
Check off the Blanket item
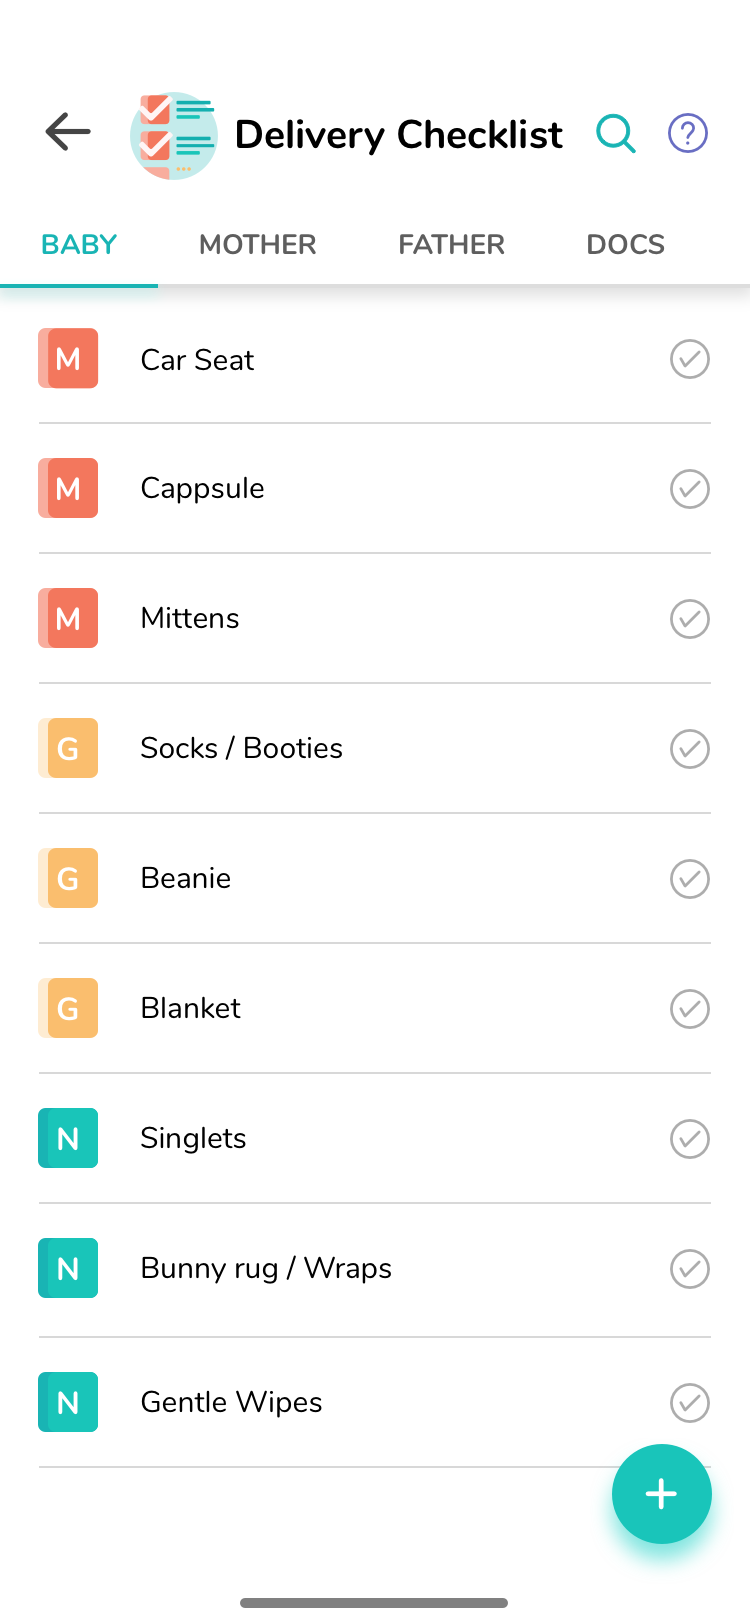tap(690, 1009)
